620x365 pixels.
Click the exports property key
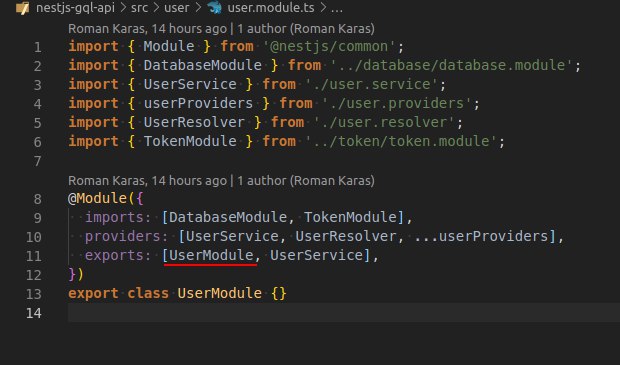[114, 255]
